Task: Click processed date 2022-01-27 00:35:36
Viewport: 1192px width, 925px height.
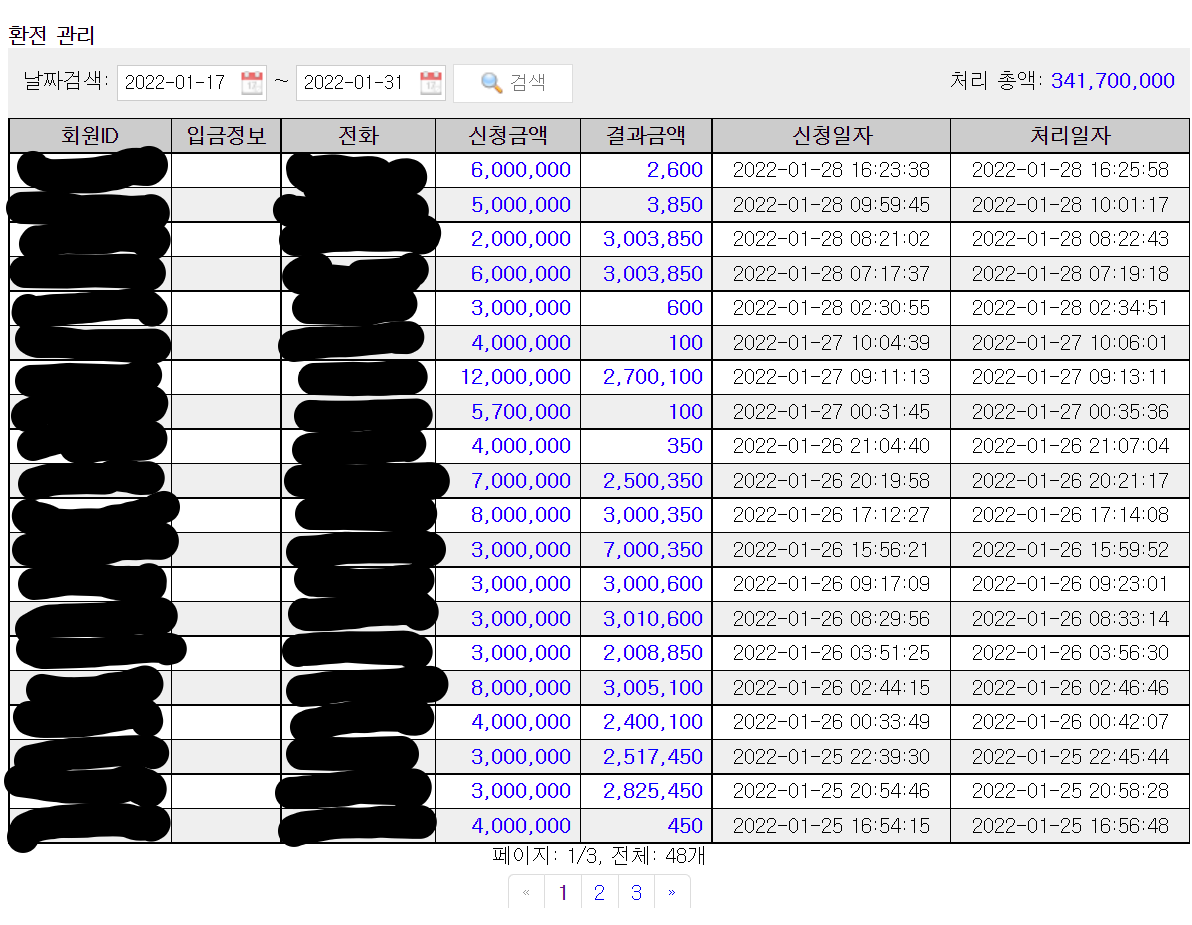Action: (x=1070, y=412)
